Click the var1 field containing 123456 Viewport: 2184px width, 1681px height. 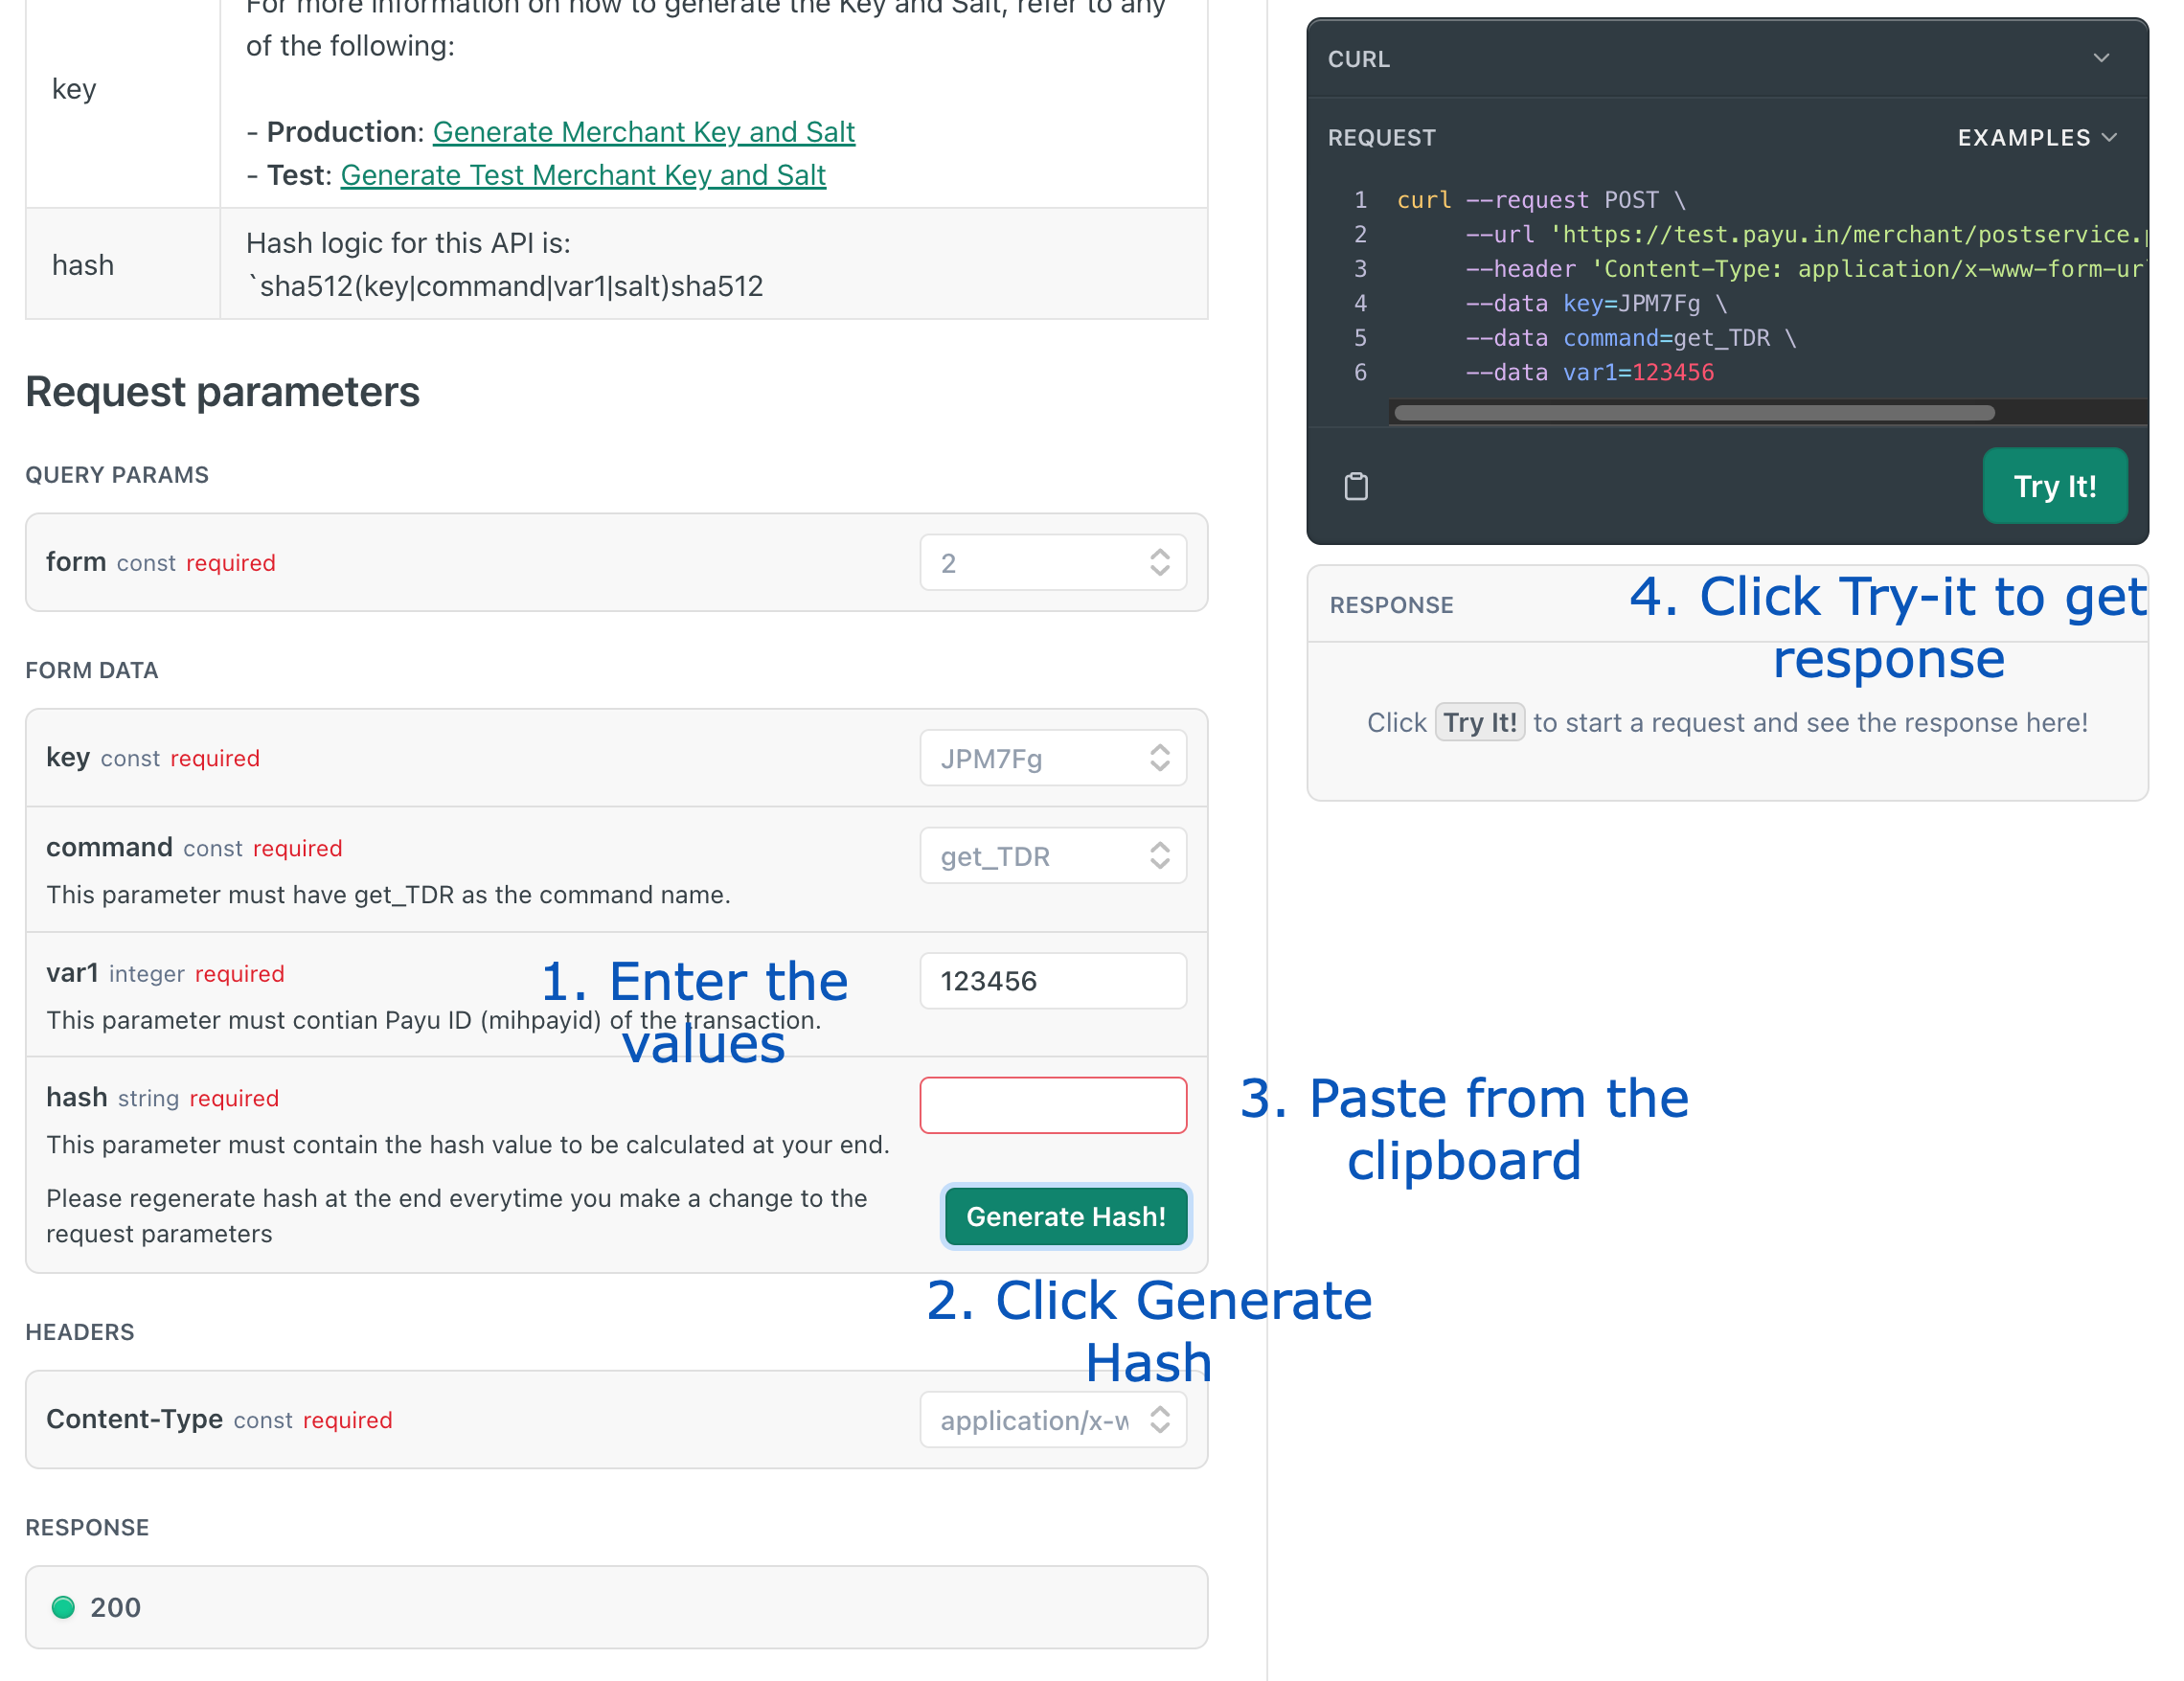click(x=1052, y=981)
